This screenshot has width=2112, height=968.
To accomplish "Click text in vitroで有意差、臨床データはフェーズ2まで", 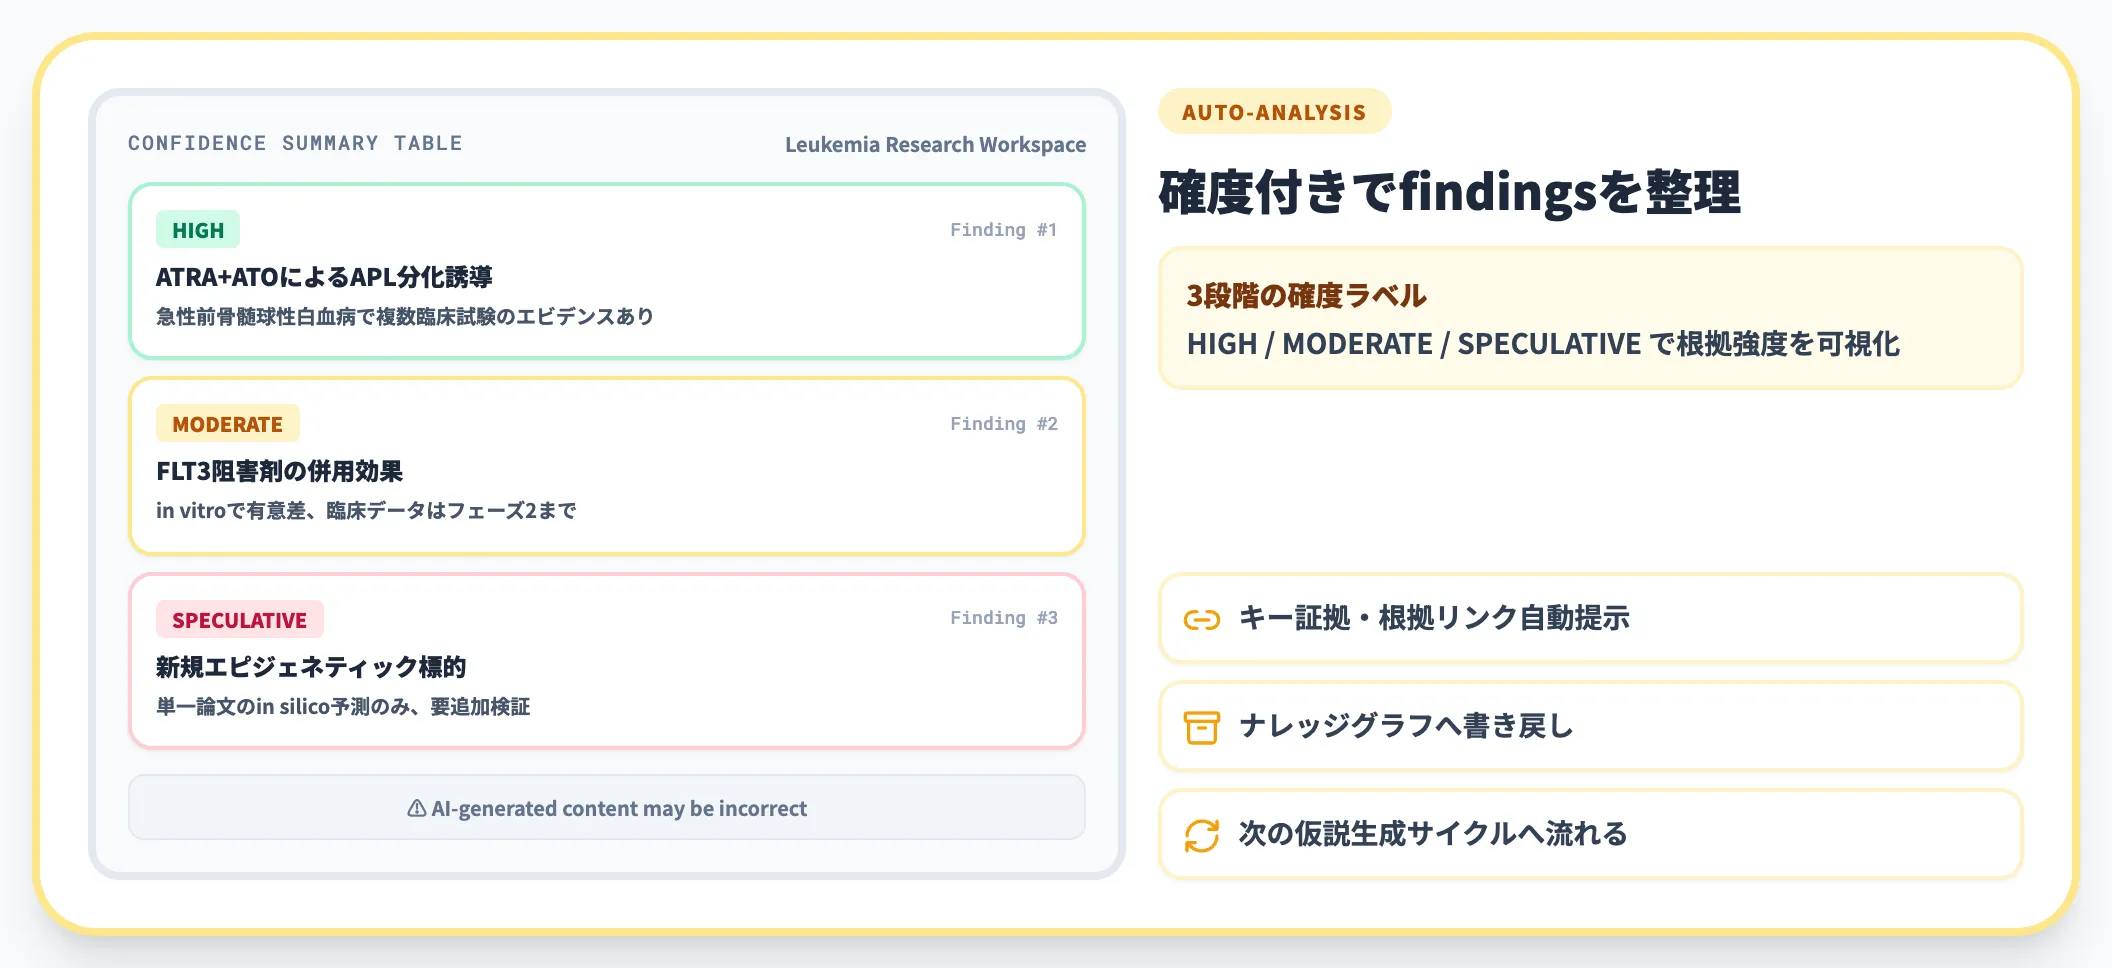I will point(366,511).
